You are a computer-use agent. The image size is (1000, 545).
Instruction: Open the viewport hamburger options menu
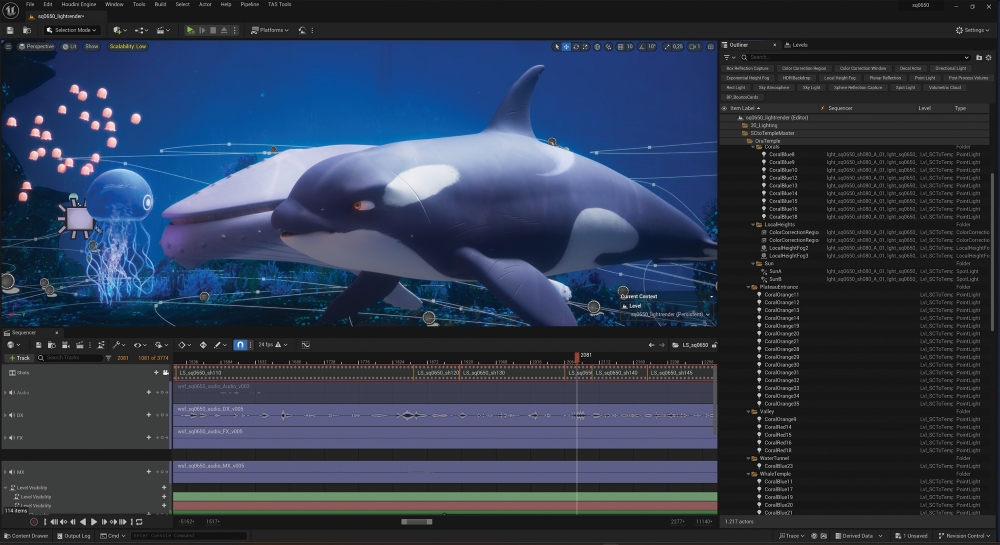coord(8,47)
